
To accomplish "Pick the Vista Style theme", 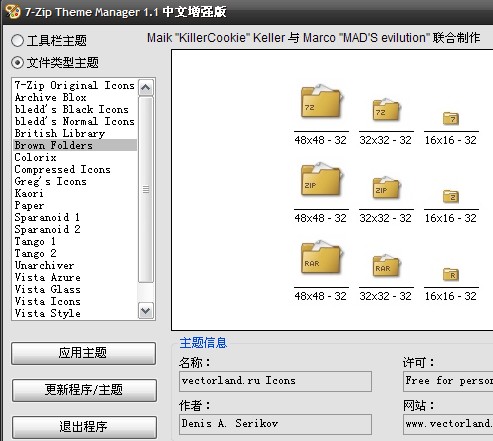I will click(75, 313).
